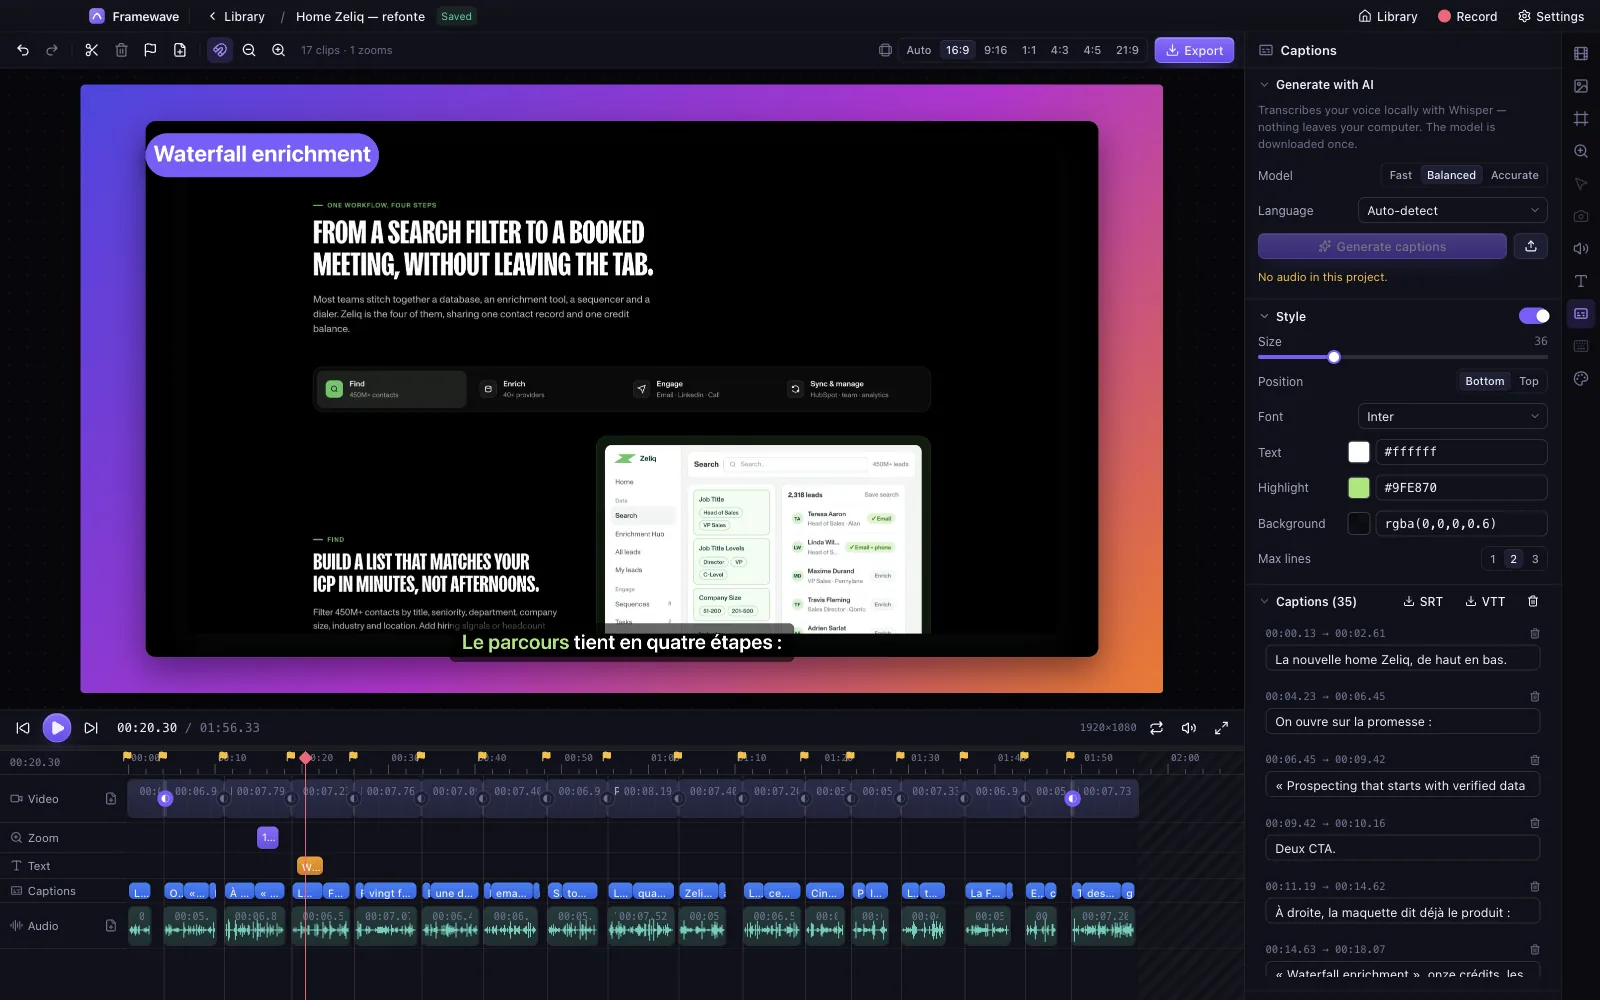Open the Language Auto-detect dropdown
This screenshot has width=1600, height=1000.
[1452, 211]
